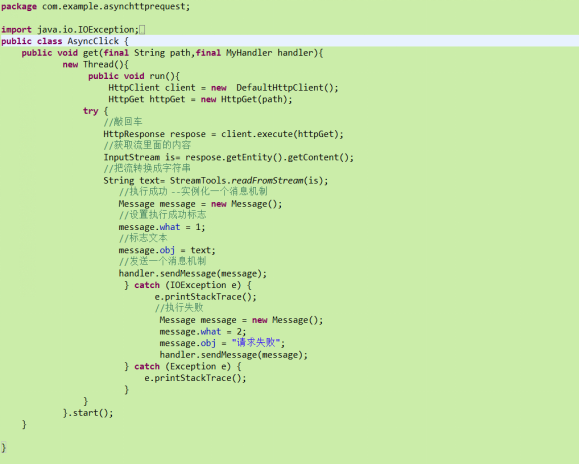Click 'client.execute(httpGet);' call
The image size is (580, 465).
[x=282, y=134]
